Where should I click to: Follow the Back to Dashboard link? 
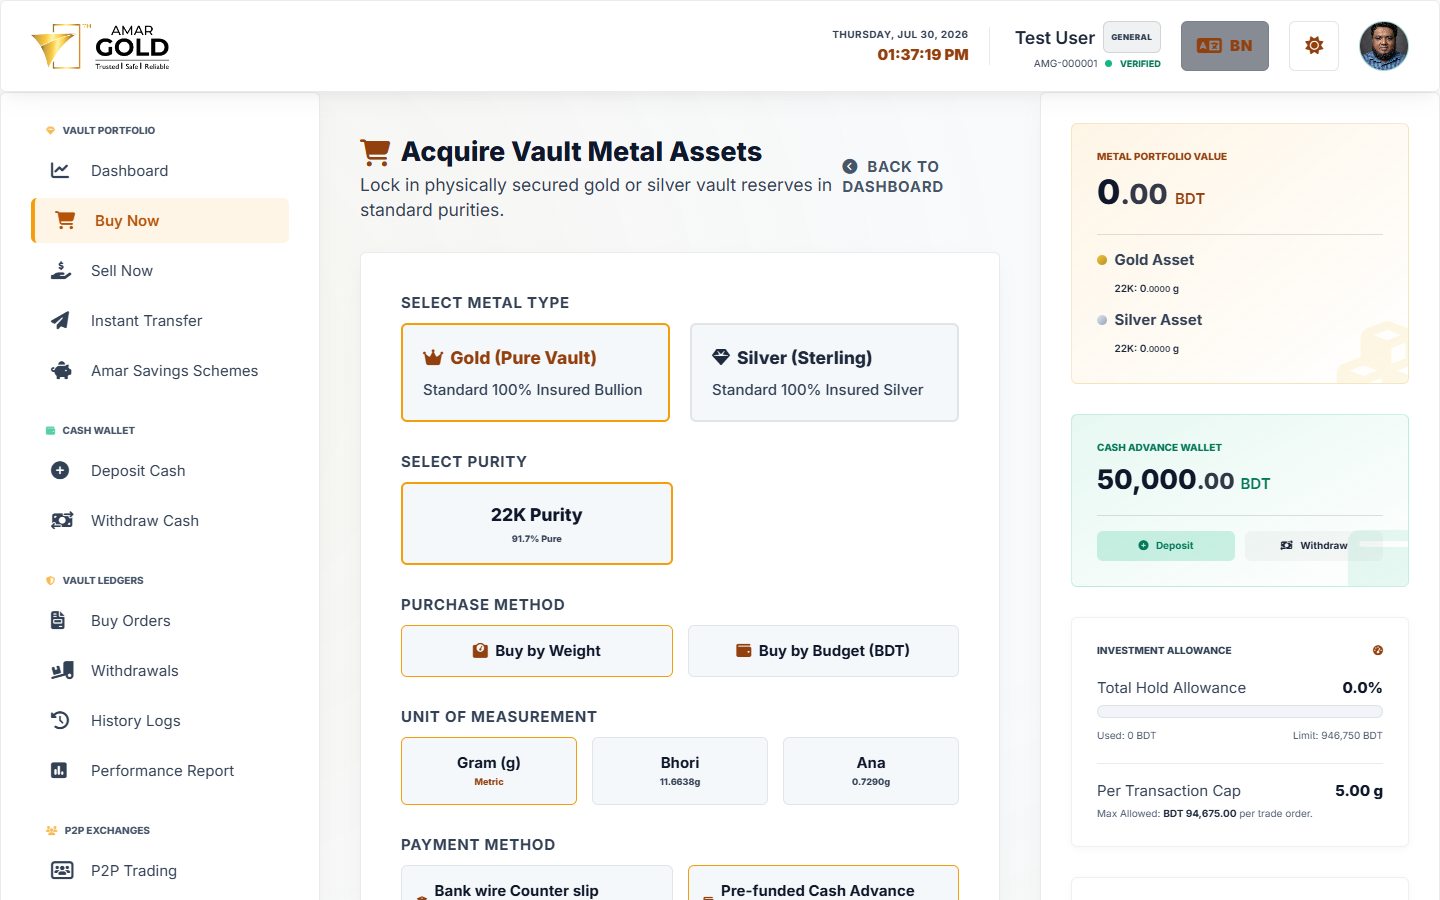coord(892,177)
